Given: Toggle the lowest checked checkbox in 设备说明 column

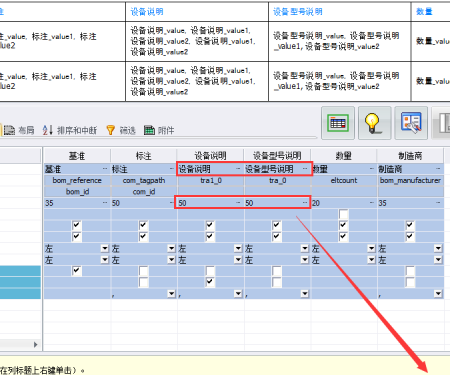Looking at the screenshot, I should pyautogui.click(x=210, y=282).
